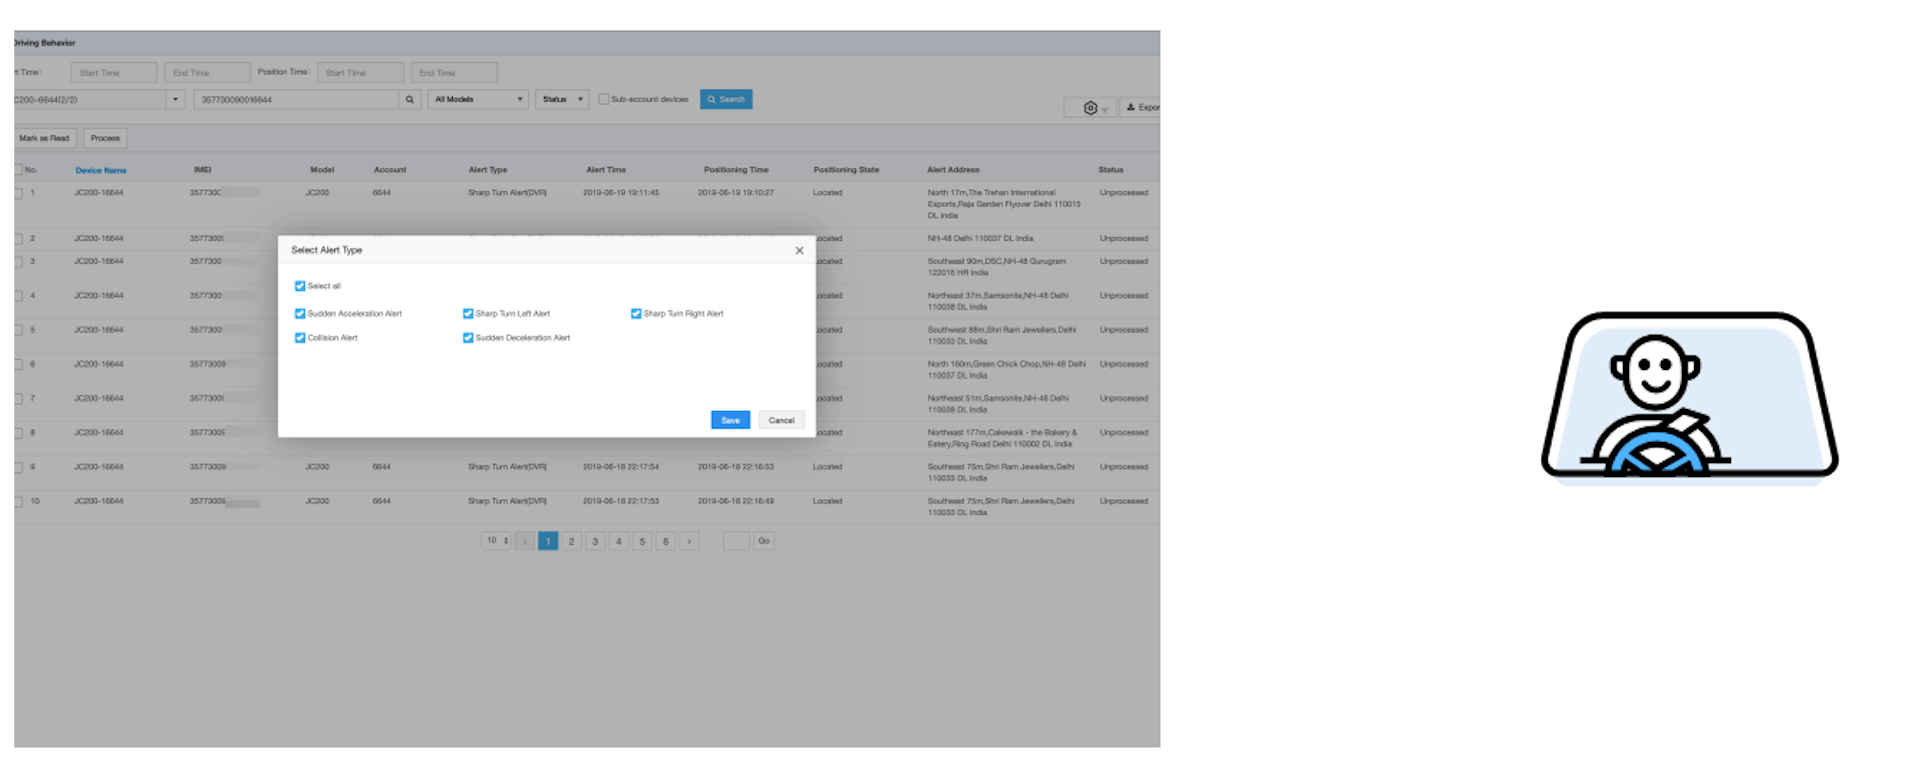The image size is (1914, 782).
Task: Expand the Status dropdown
Action: pyautogui.click(x=562, y=100)
